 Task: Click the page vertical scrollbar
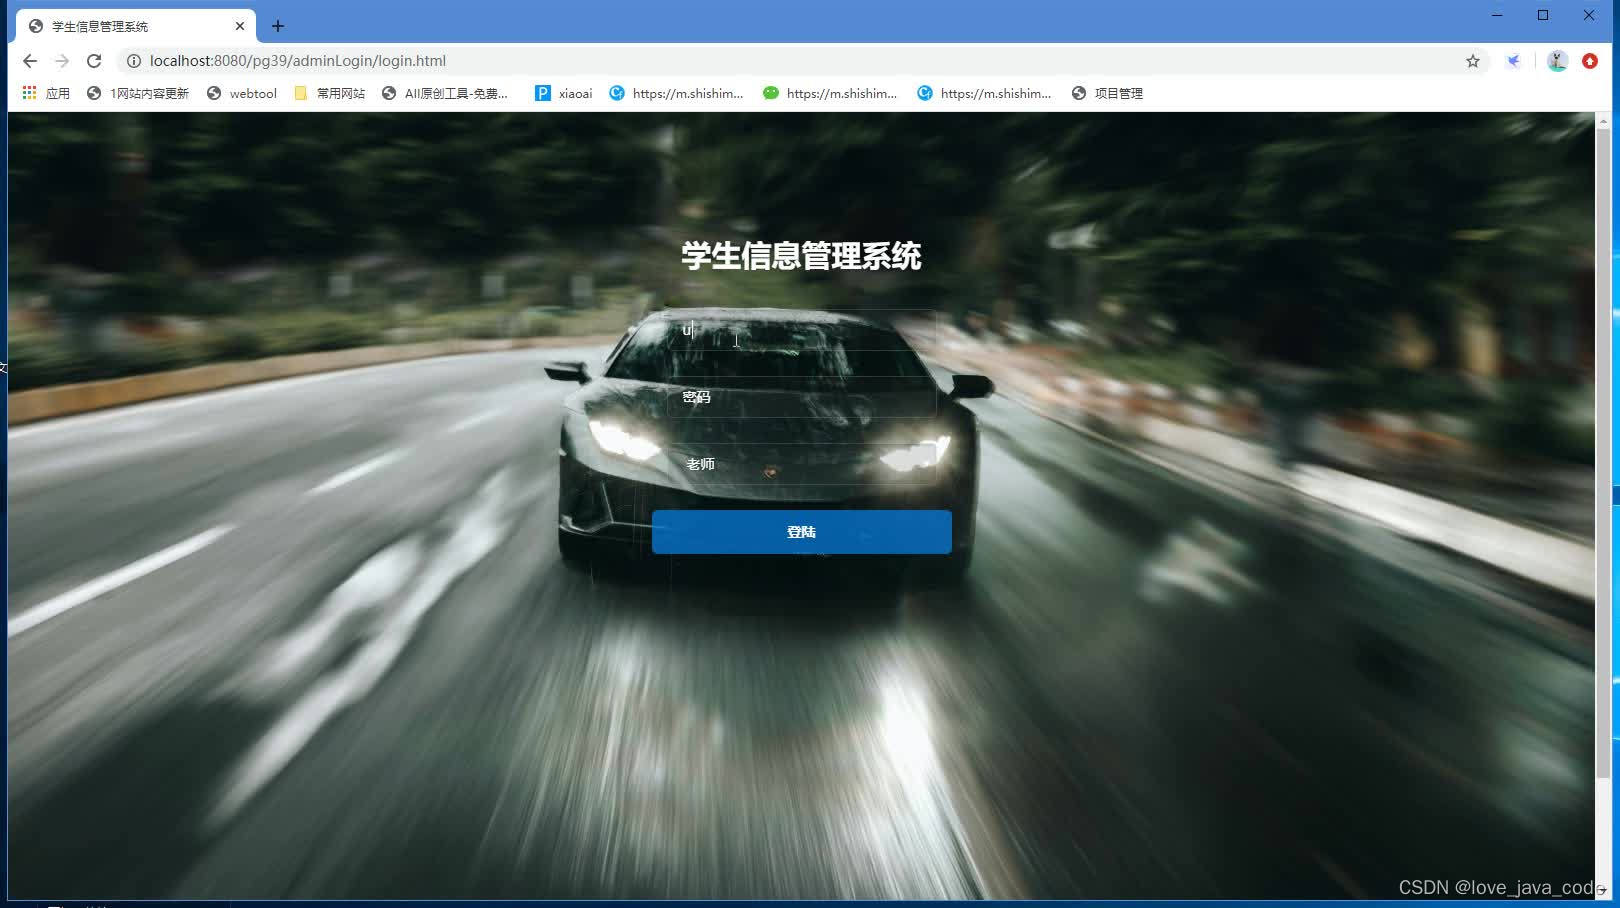pos(1603,453)
